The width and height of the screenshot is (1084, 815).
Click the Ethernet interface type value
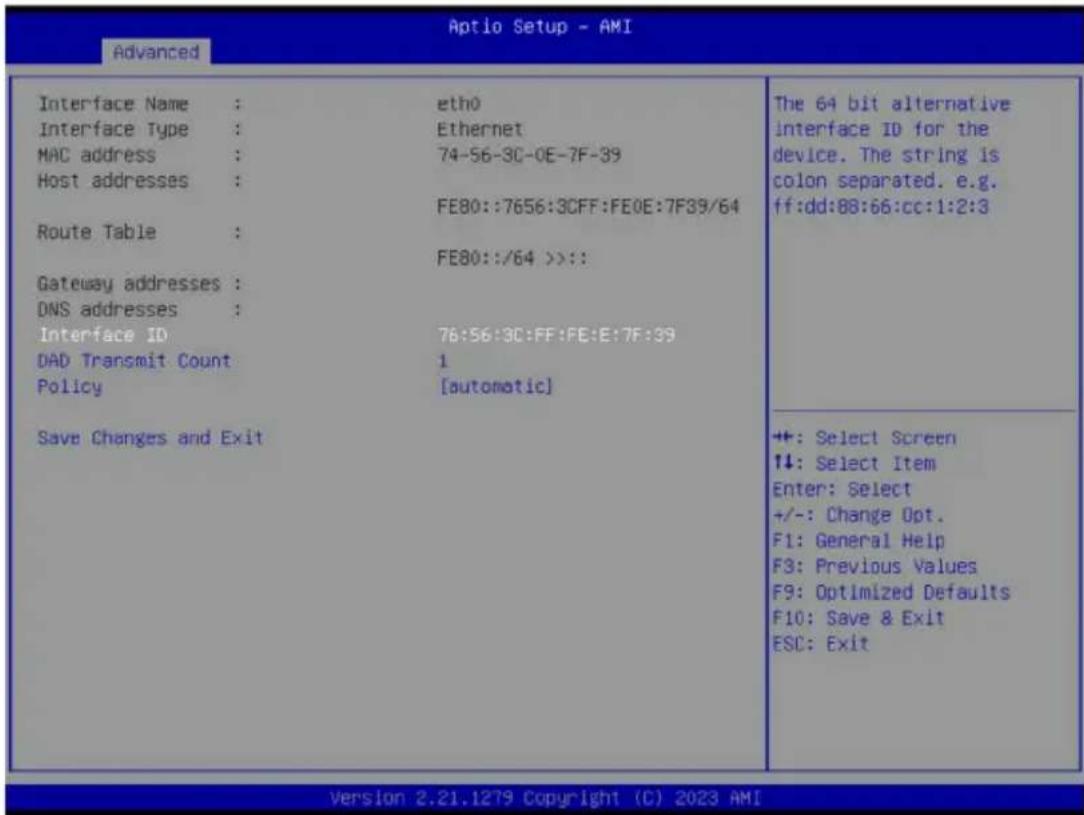pyautogui.click(x=480, y=129)
